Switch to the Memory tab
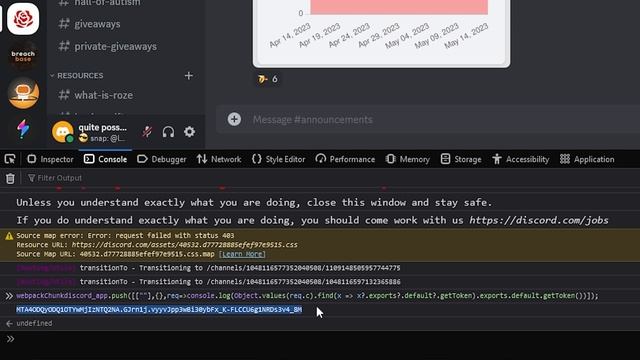Image resolution: width=640 pixels, height=360 pixels. (407, 159)
